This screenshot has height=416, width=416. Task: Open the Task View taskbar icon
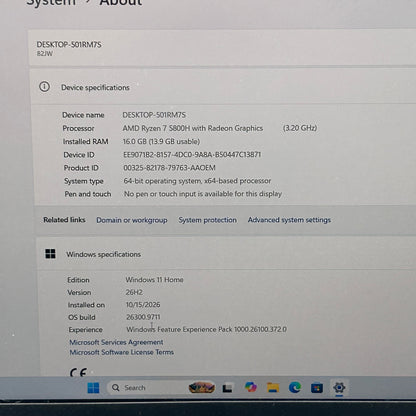point(227,388)
